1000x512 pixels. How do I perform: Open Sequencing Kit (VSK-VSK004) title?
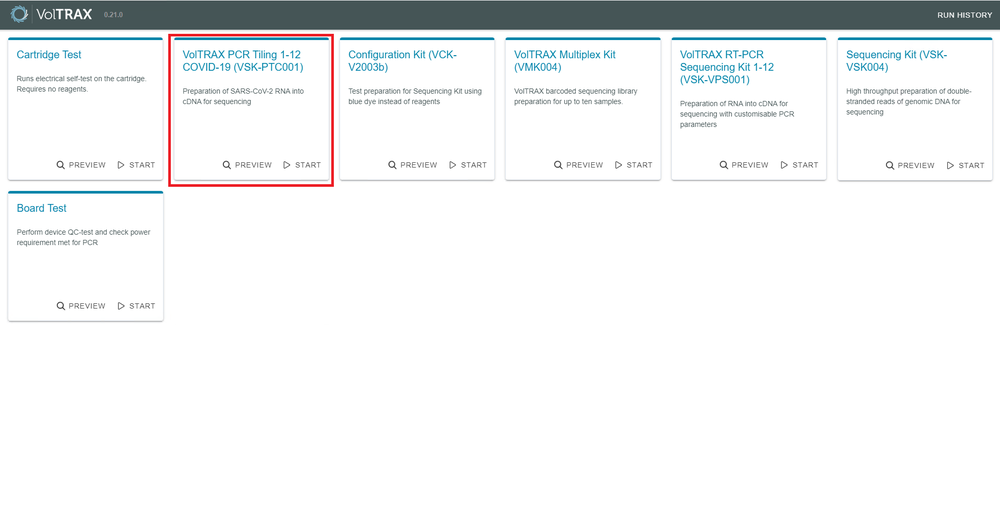coord(897,61)
